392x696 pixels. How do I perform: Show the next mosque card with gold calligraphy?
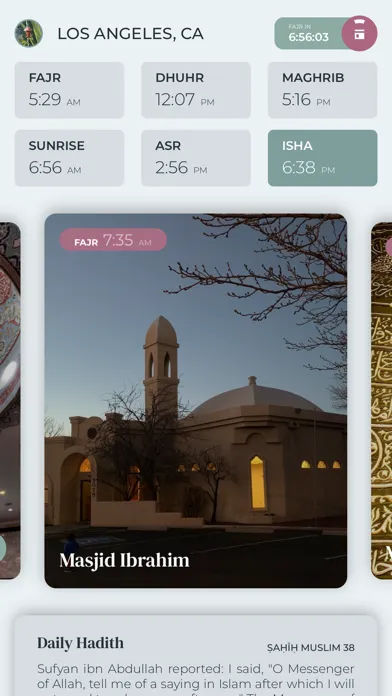tap(381, 401)
